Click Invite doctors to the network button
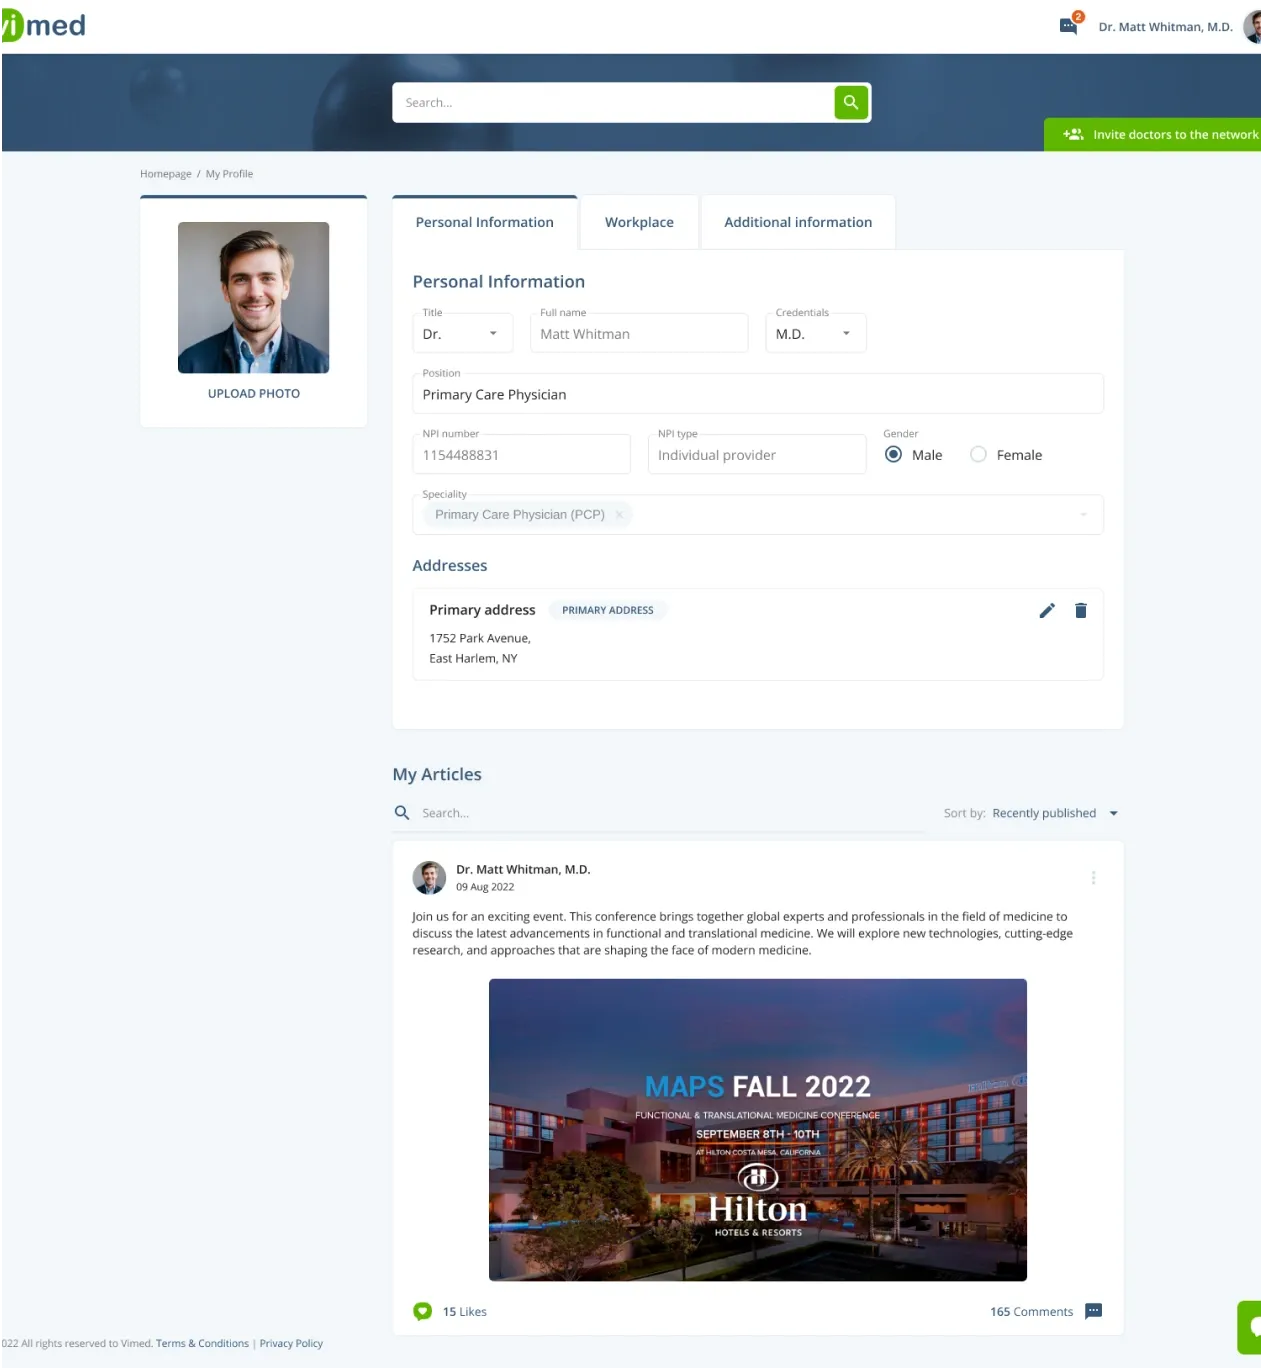This screenshot has height=1368, width=1261. click(1153, 134)
